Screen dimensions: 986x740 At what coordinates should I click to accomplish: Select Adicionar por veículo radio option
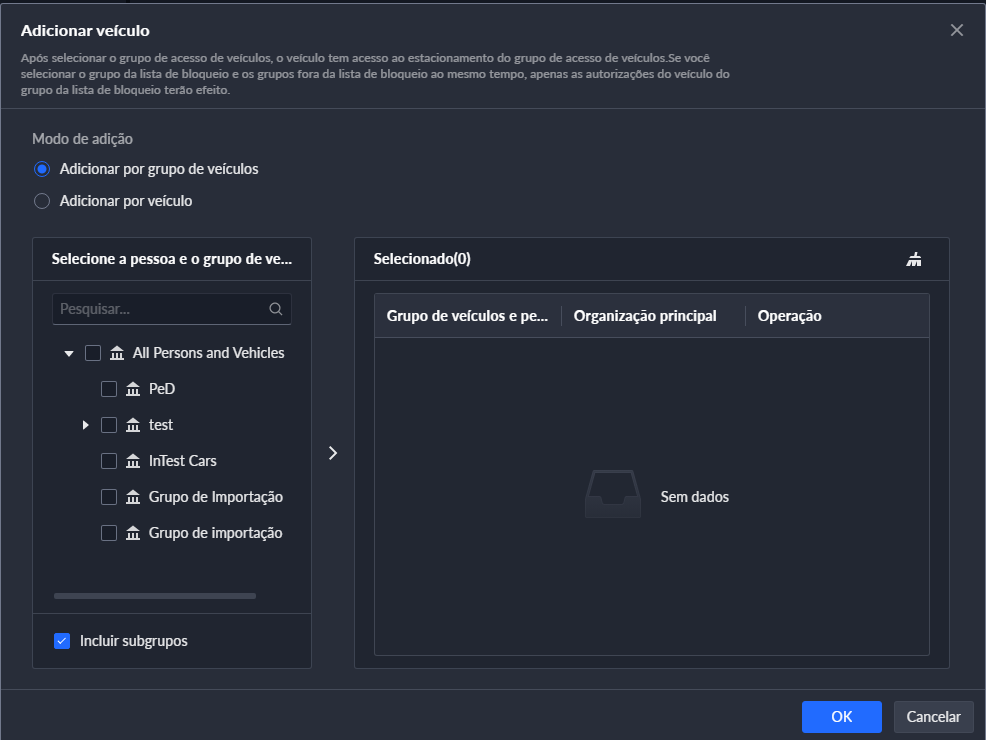[x=42, y=201]
